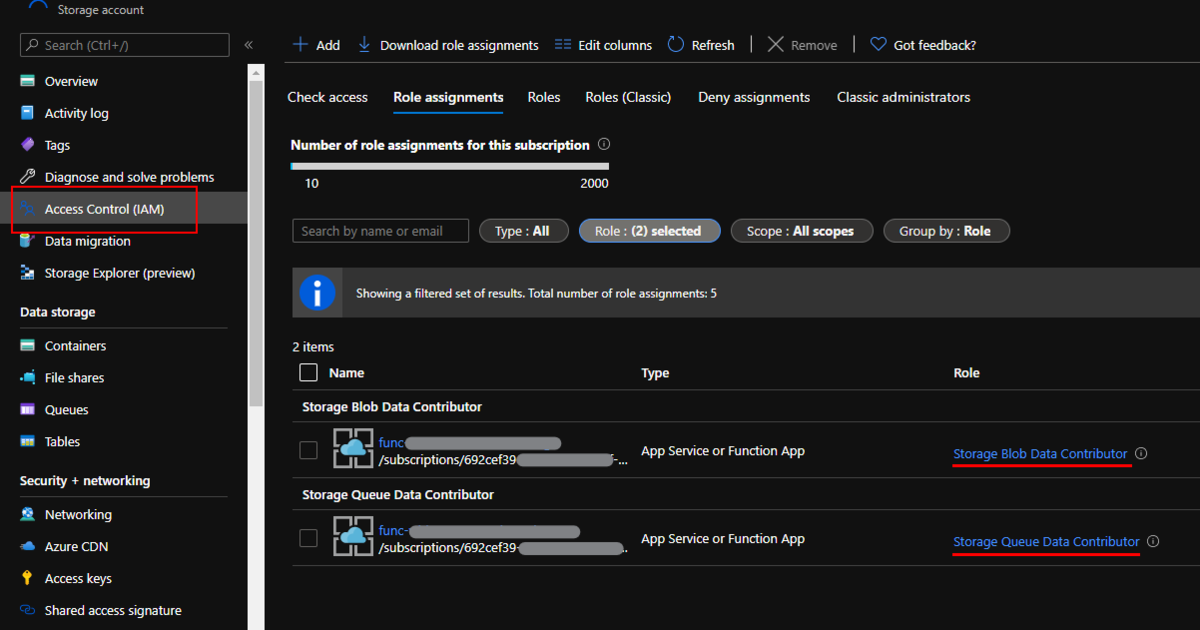
Task: Click the Activity log icon
Action: point(28,113)
